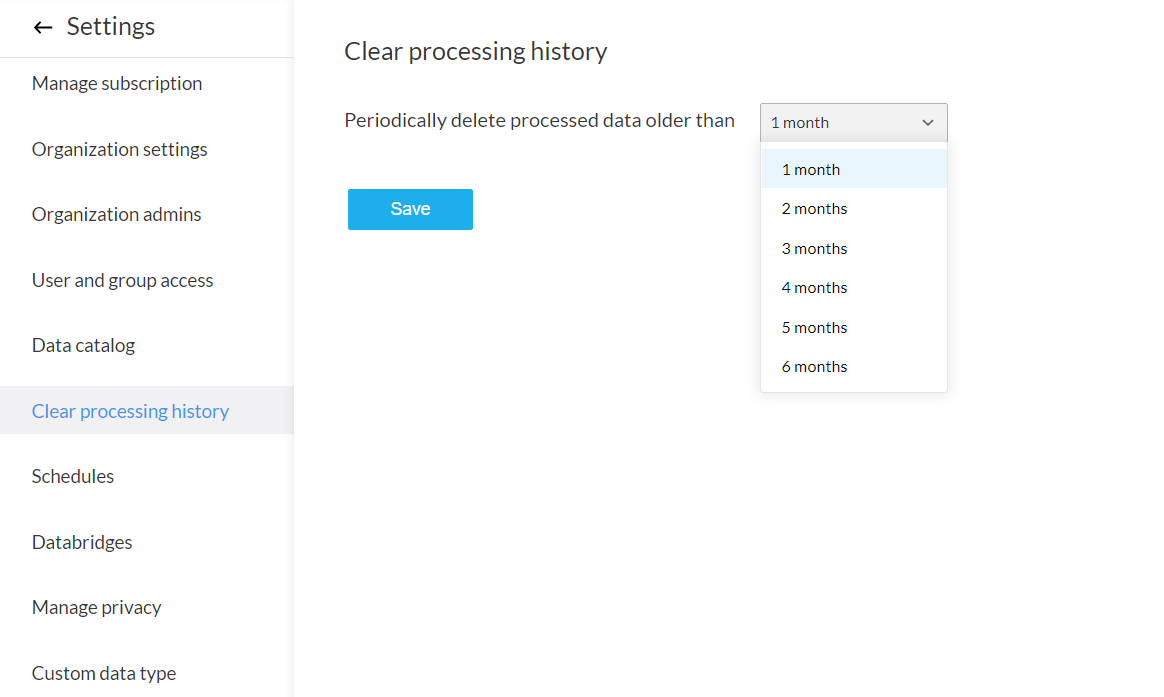
Task: Open Databridges settings
Action: (x=82, y=543)
